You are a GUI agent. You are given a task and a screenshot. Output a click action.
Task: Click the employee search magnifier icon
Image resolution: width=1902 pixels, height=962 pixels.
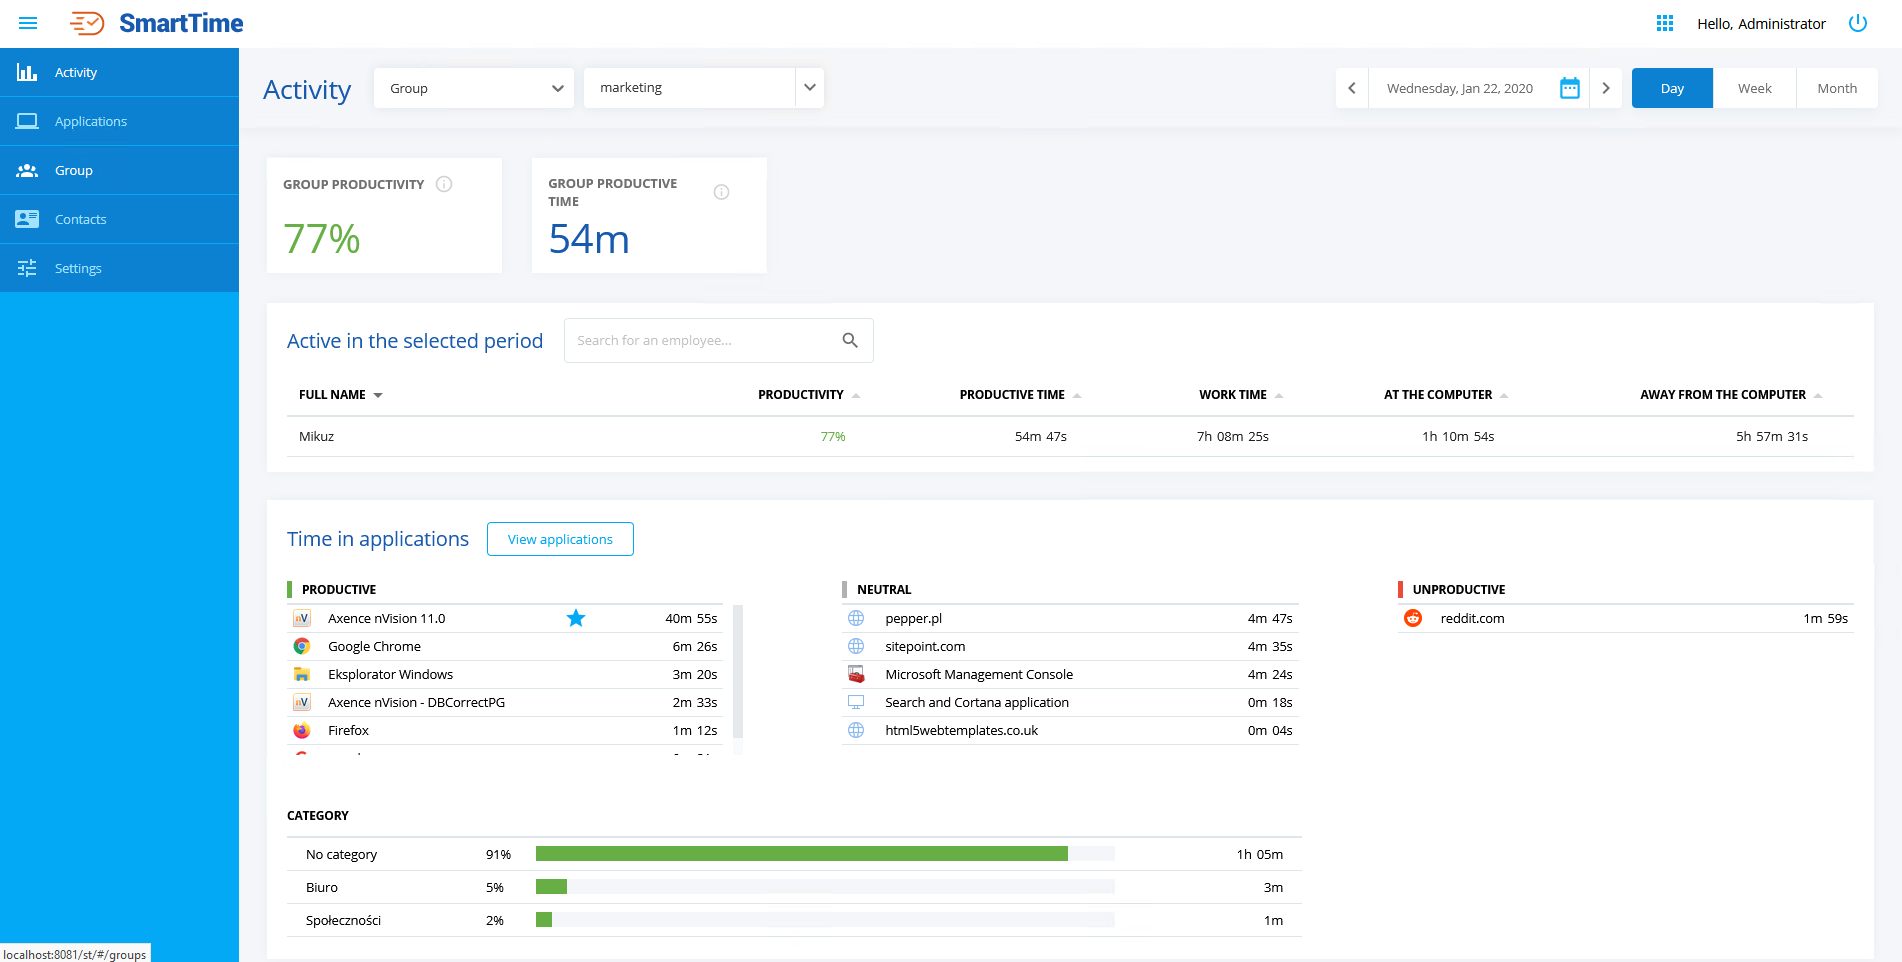point(849,340)
